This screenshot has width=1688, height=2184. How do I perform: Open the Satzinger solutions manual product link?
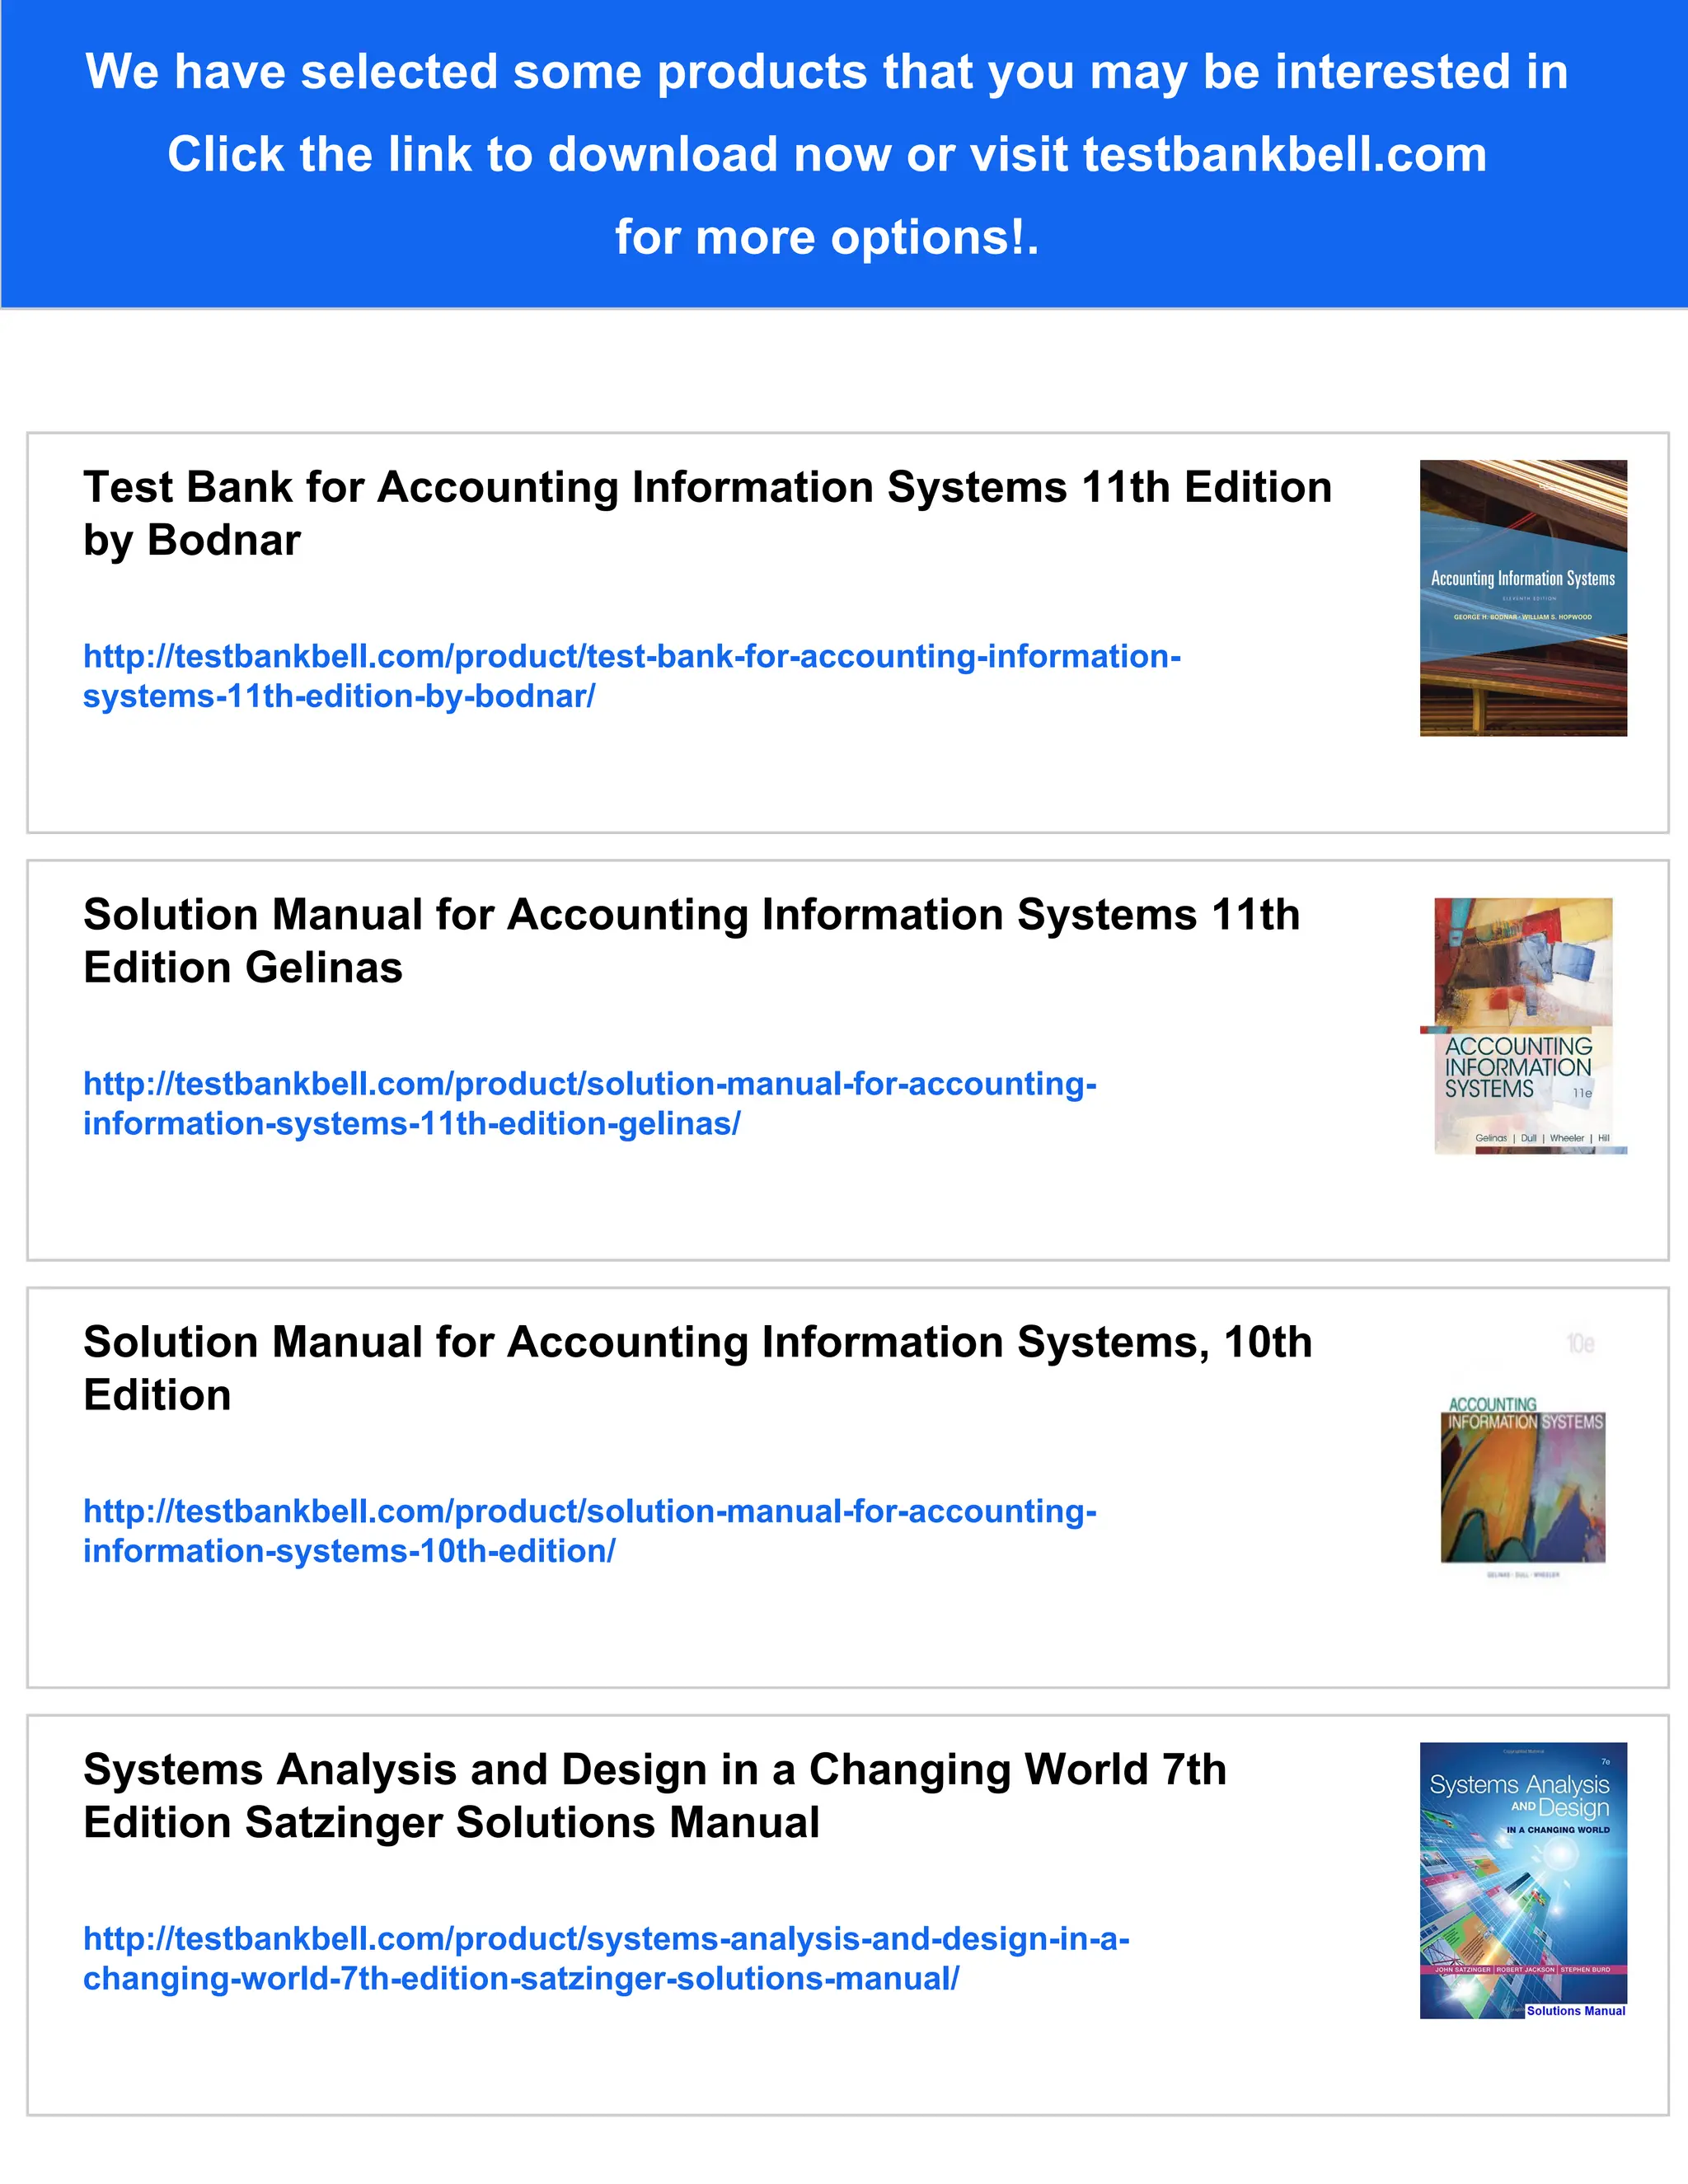605,1939
